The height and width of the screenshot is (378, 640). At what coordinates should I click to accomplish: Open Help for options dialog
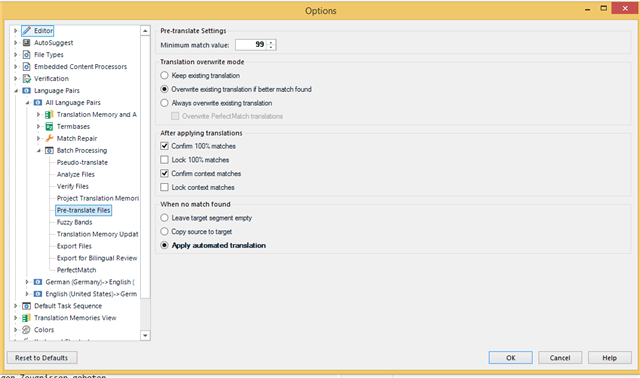pos(609,358)
